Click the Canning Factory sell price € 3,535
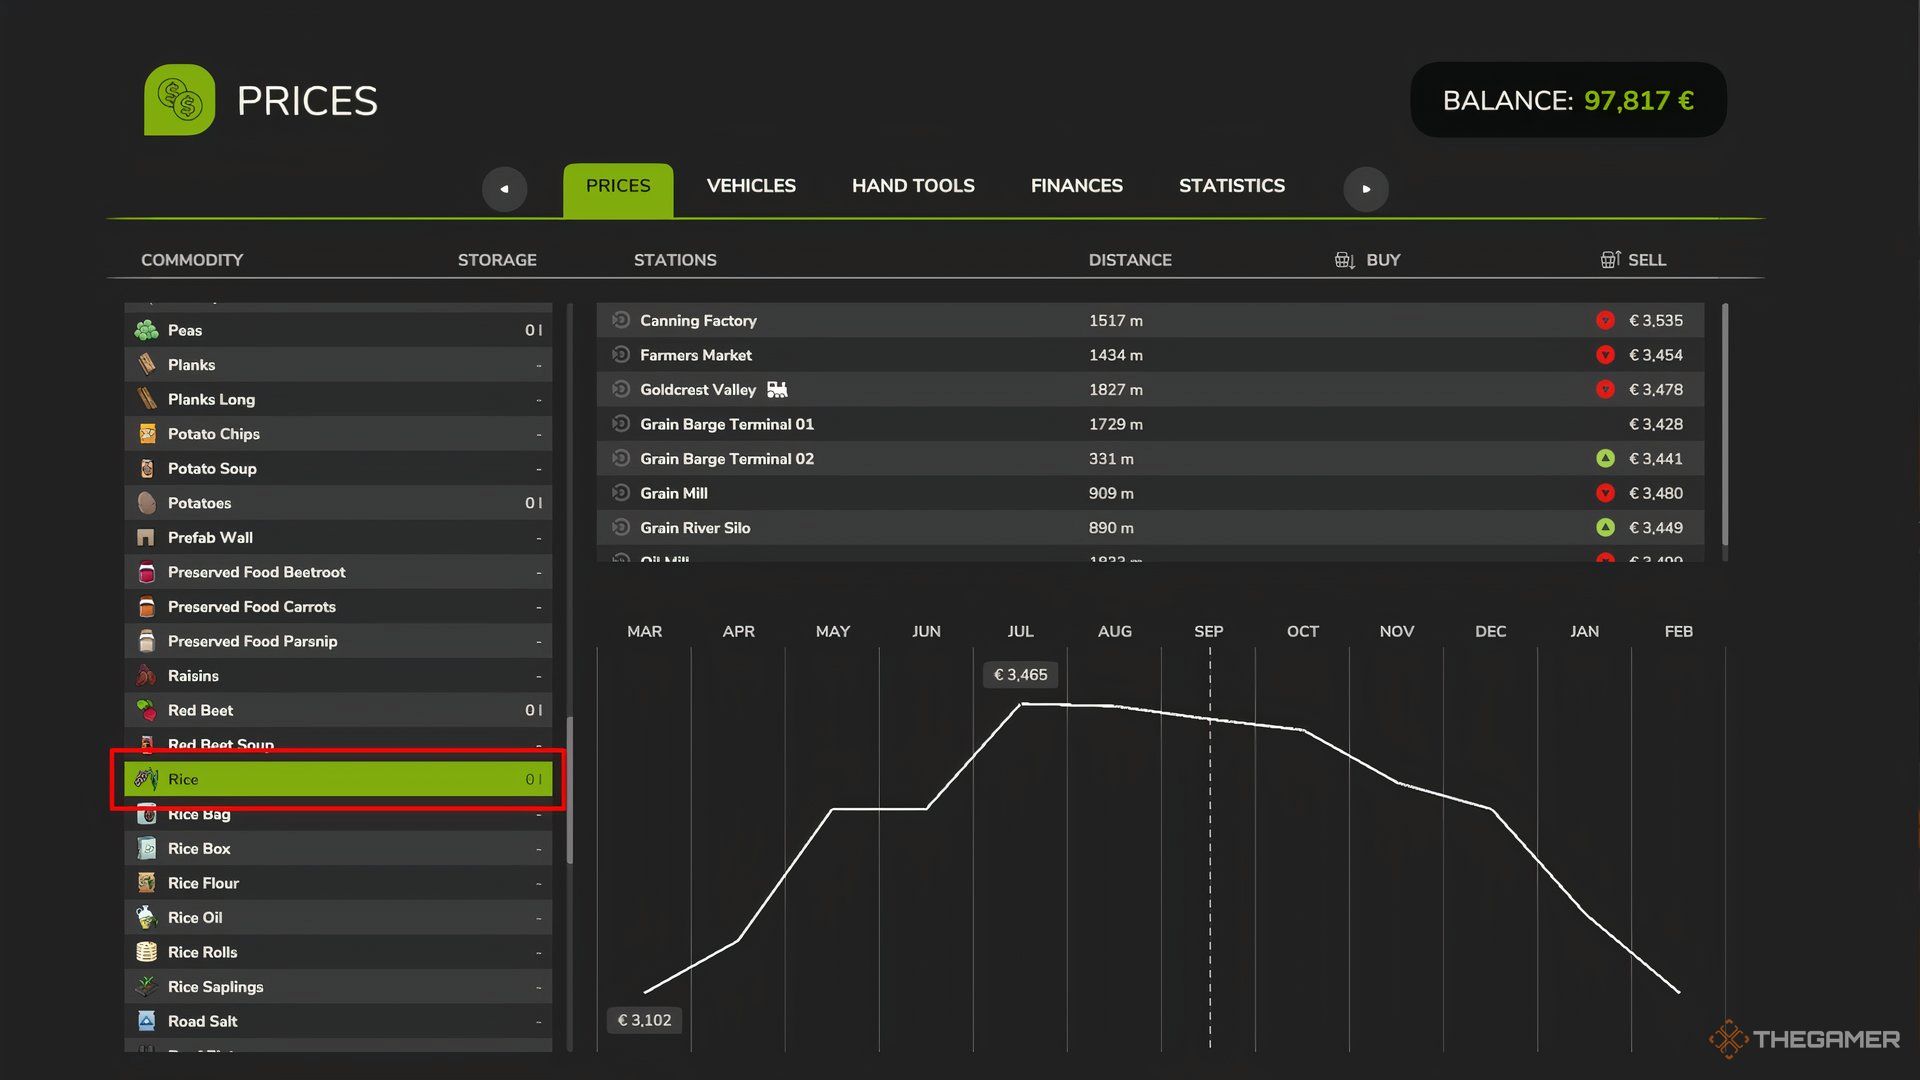This screenshot has height=1080, width=1920. (1656, 320)
